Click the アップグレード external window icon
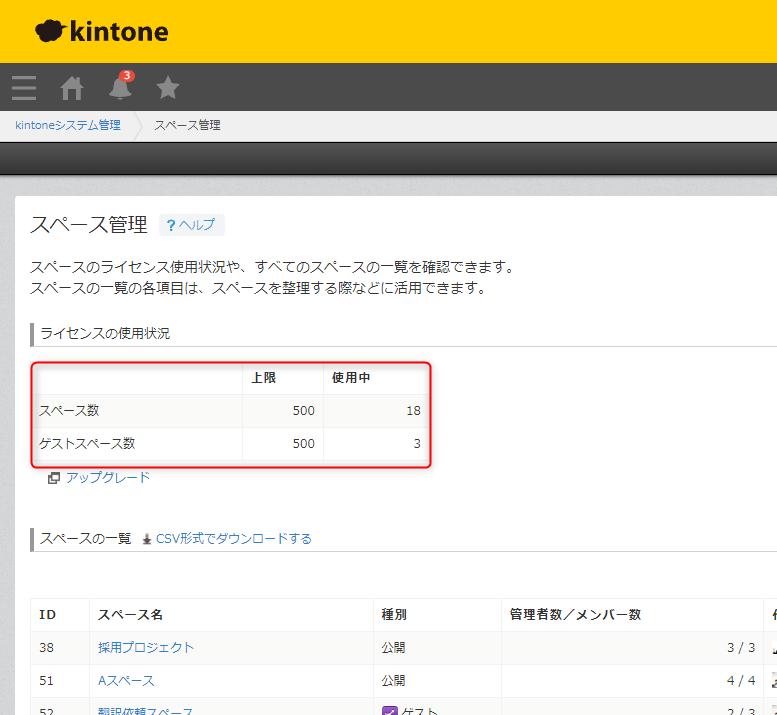The height and width of the screenshot is (715, 777). (54, 478)
